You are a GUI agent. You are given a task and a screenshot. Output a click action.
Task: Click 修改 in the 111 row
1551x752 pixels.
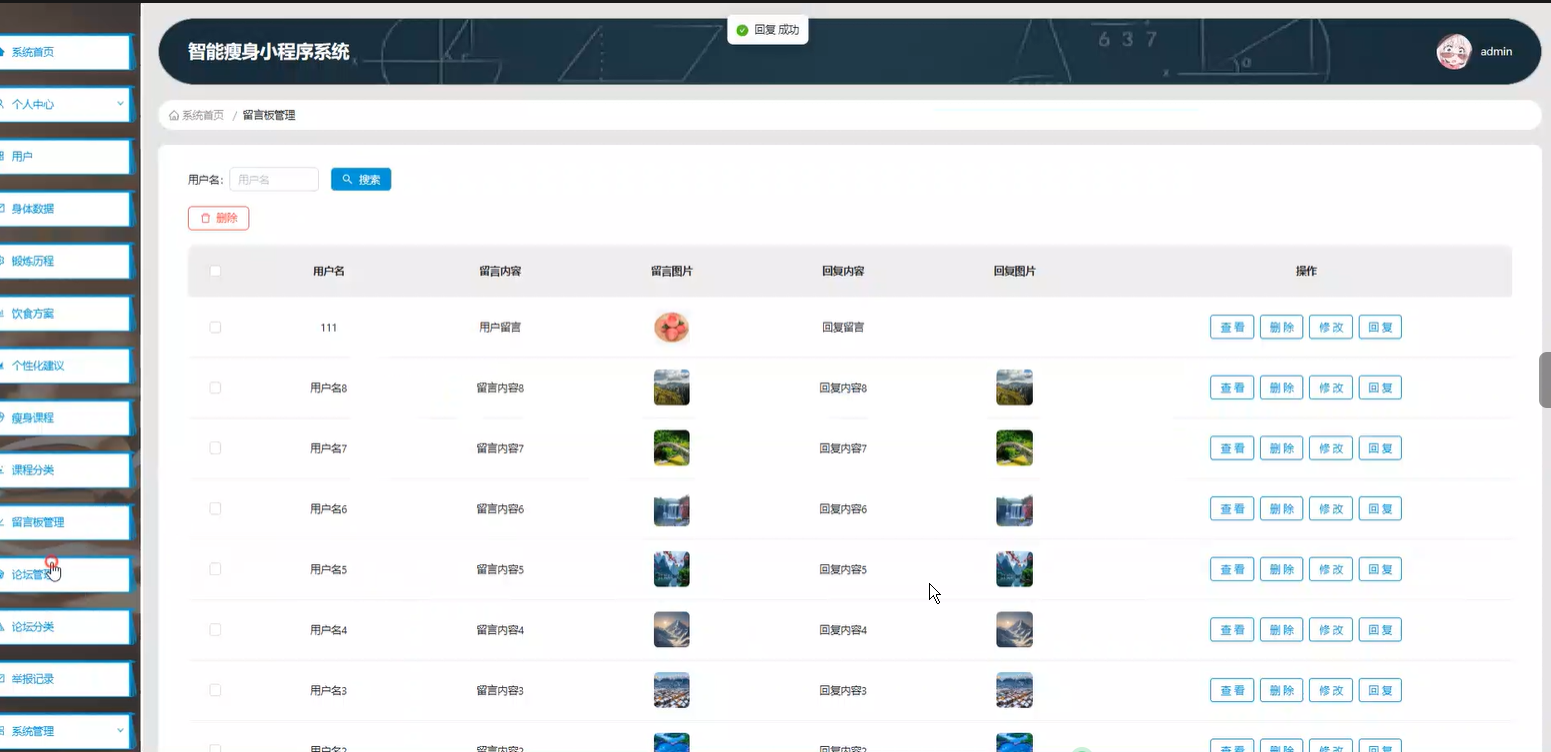click(x=1331, y=327)
